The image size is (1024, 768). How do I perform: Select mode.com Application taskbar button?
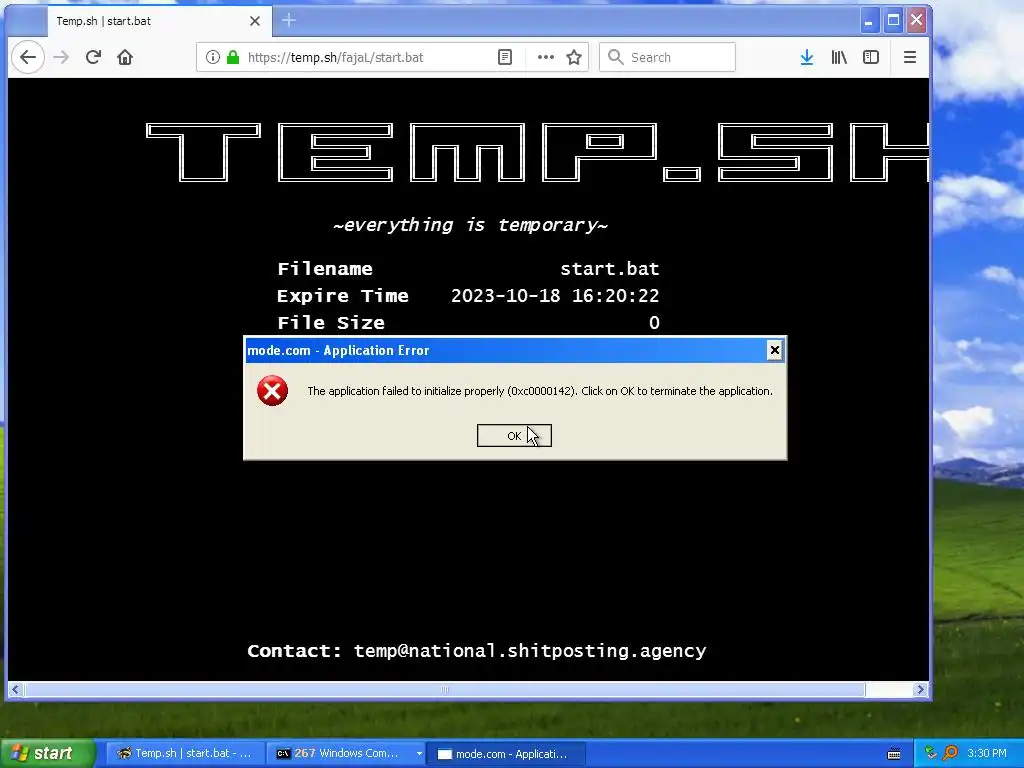(x=506, y=754)
